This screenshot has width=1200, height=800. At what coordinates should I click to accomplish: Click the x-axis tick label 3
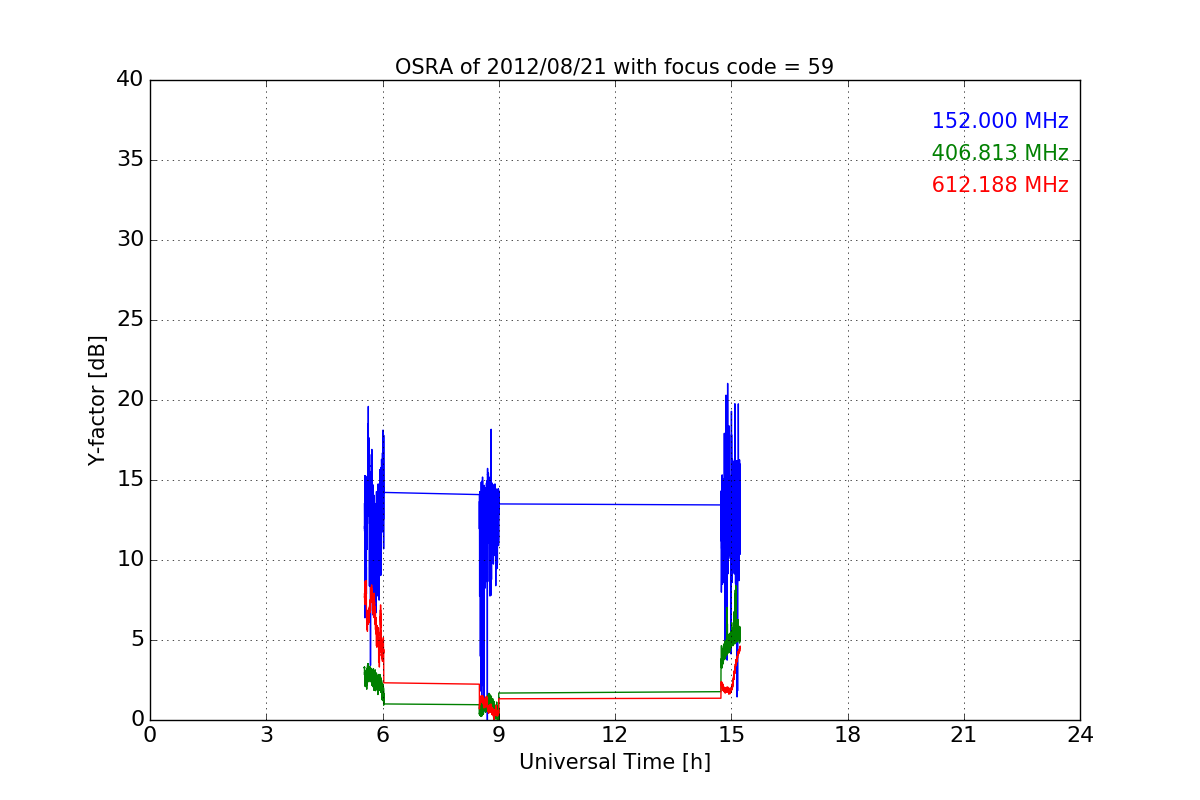click(x=266, y=735)
